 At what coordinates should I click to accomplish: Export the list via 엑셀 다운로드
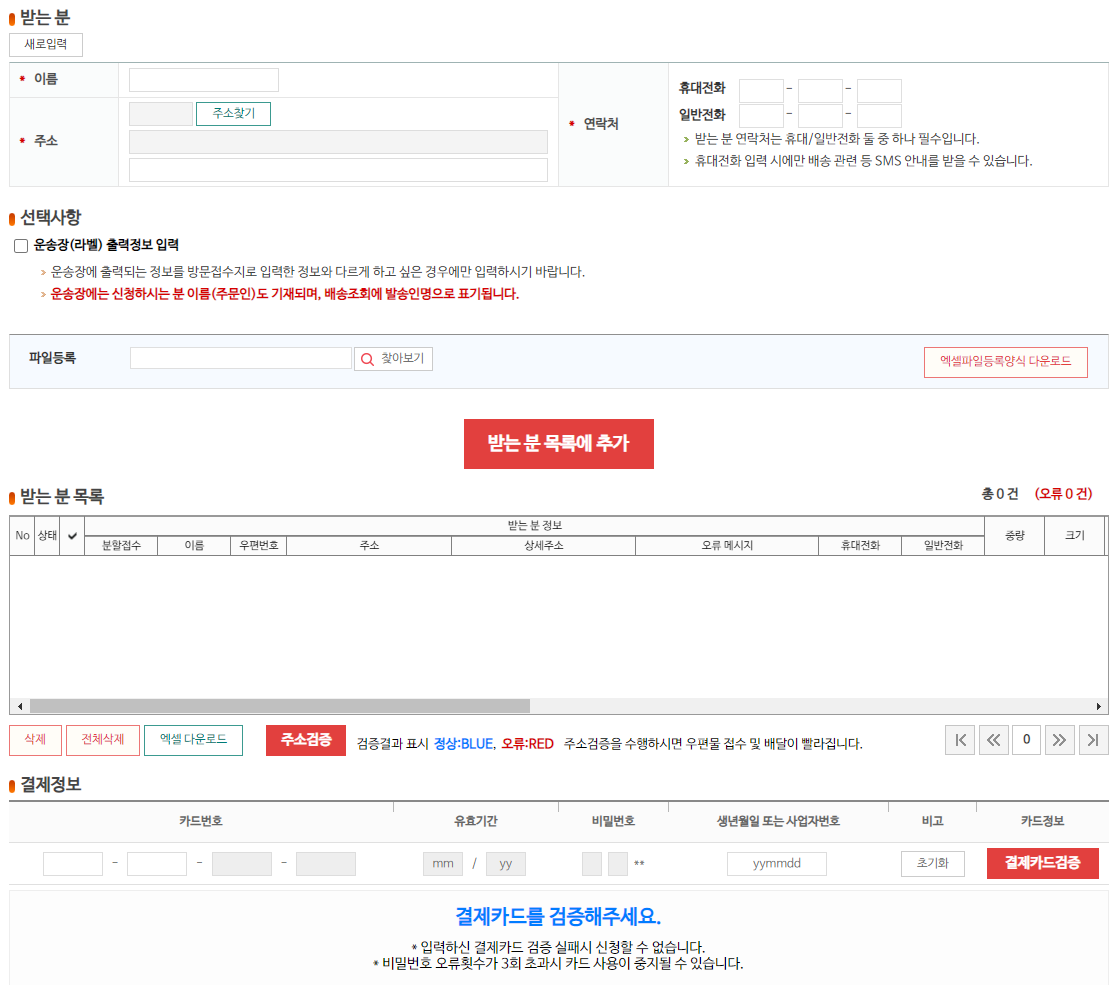193,740
